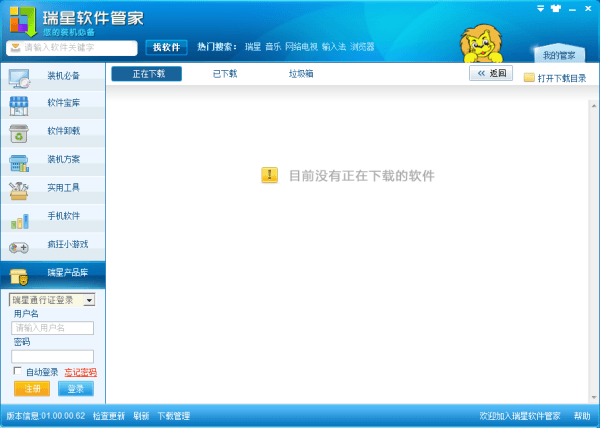Click the blue 登录 button
This screenshot has height=428, width=600.
76,389
